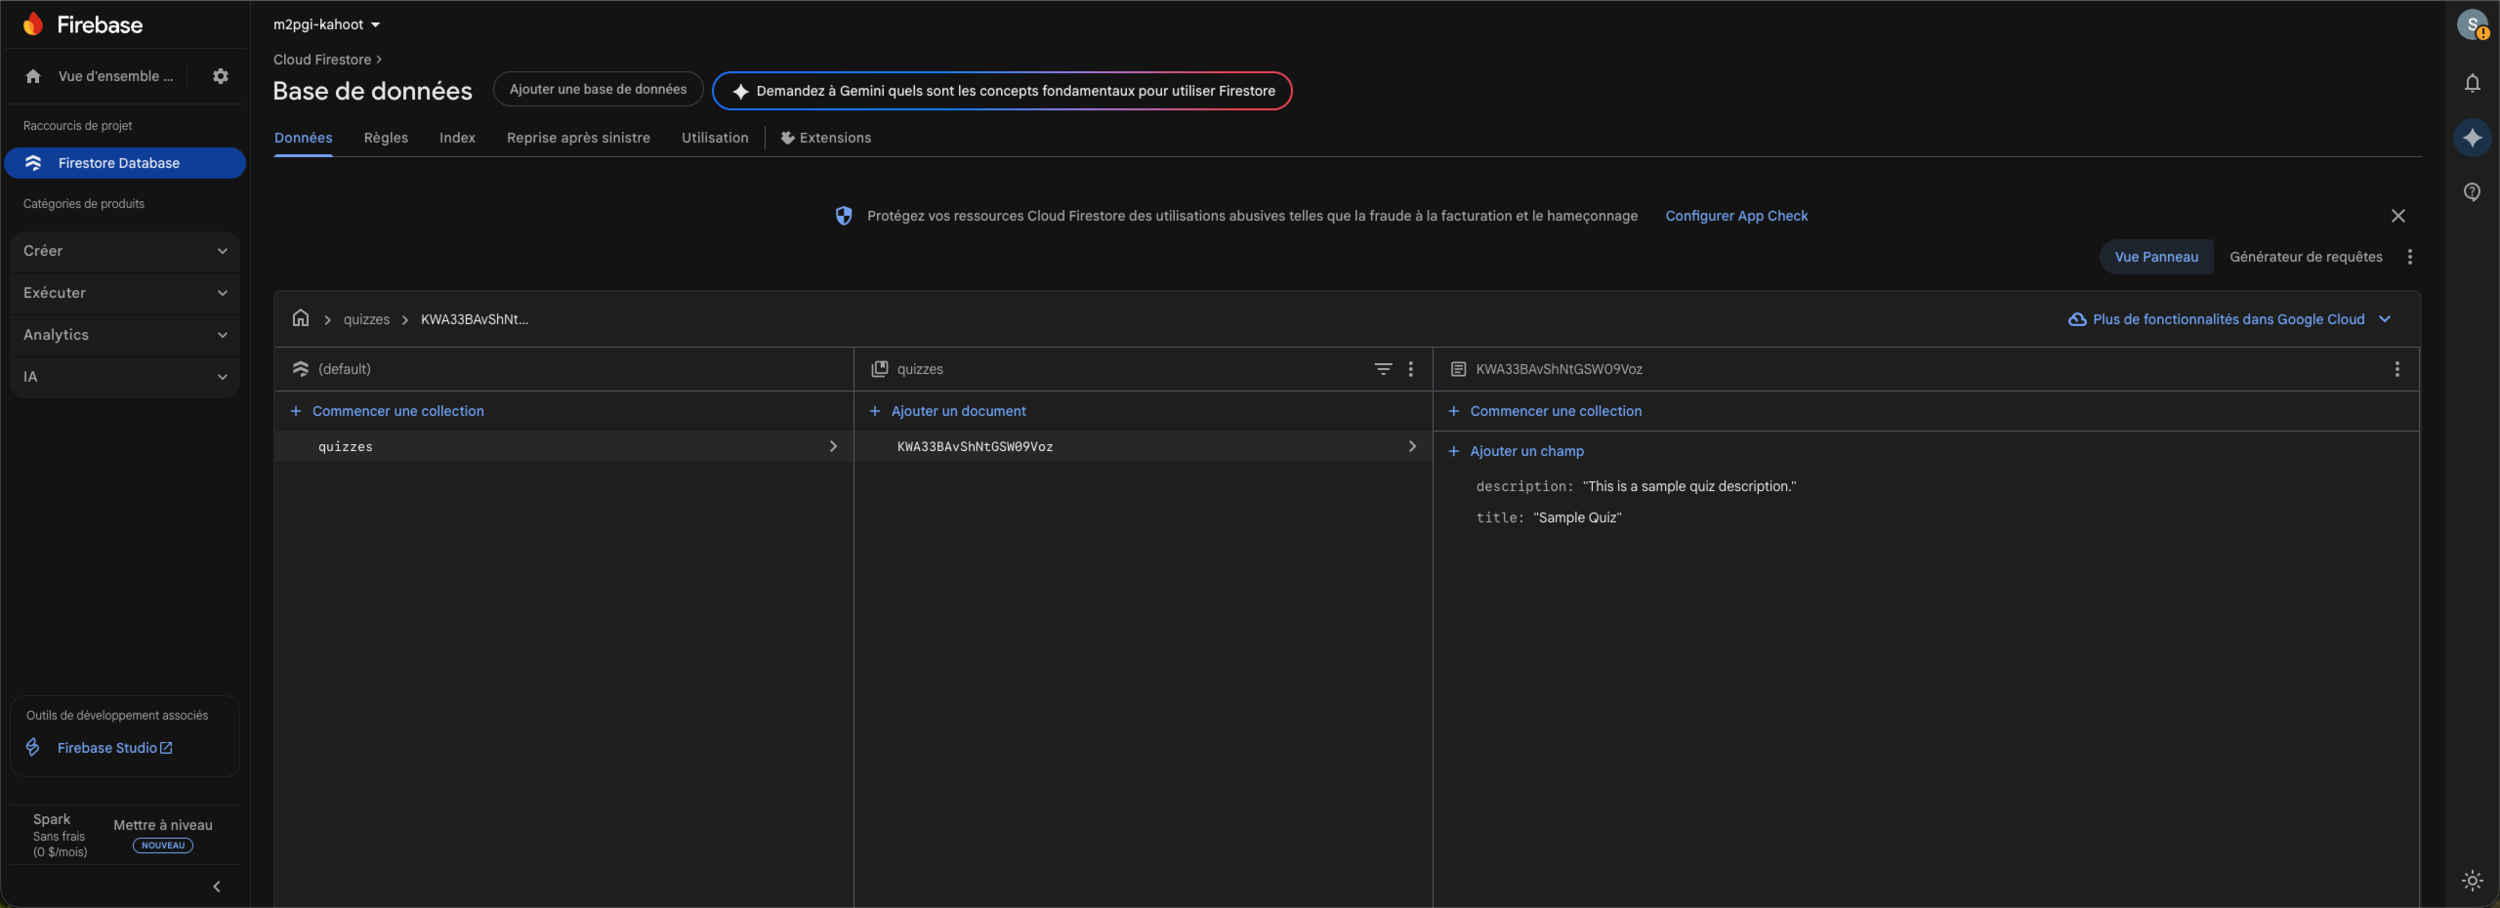Filter documents in quizzes collection

point(1383,369)
